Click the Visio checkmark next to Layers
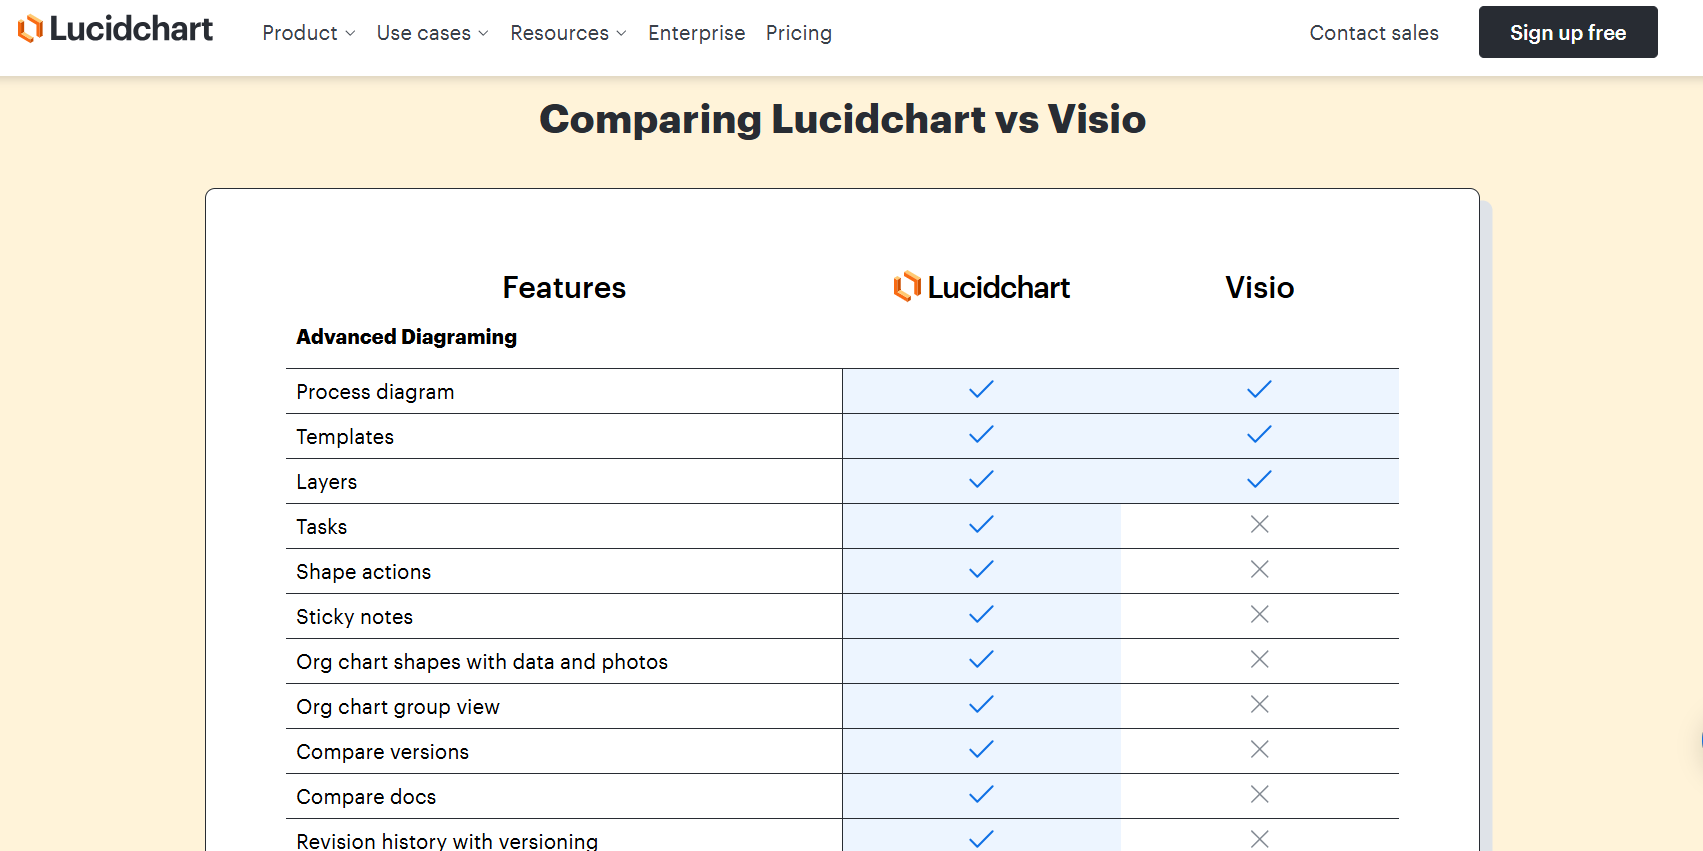Image resolution: width=1703 pixels, height=851 pixels. coord(1259,479)
